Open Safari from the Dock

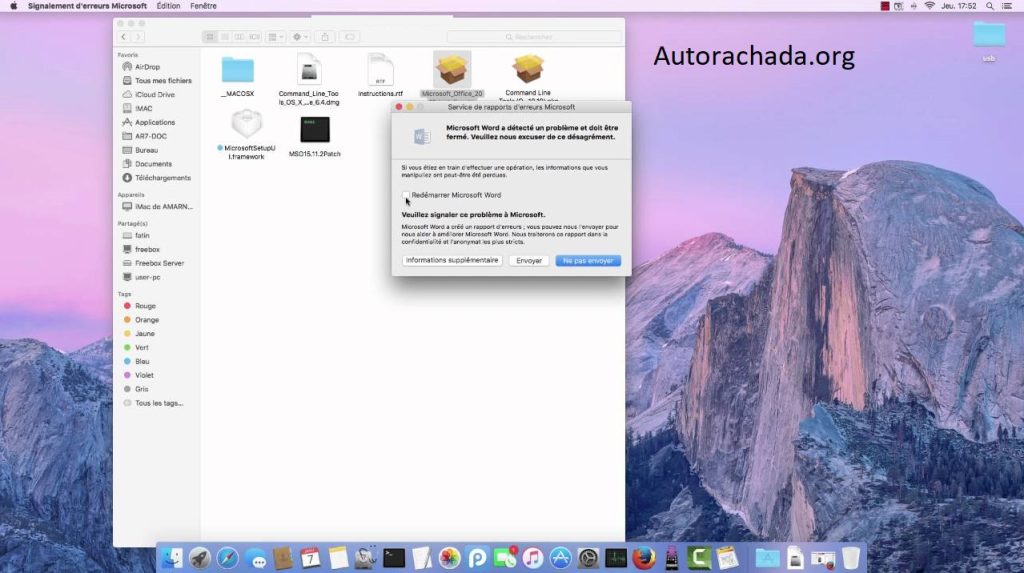click(228, 558)
